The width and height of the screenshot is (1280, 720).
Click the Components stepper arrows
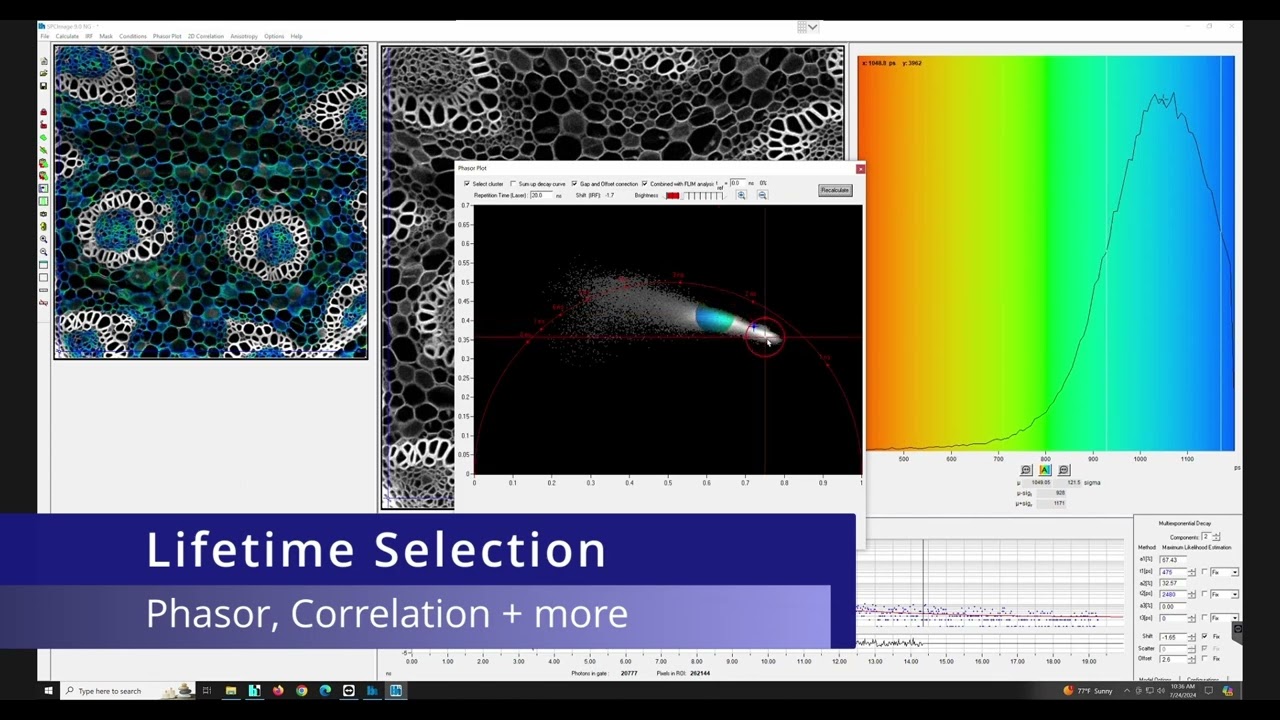[1216, 537]
